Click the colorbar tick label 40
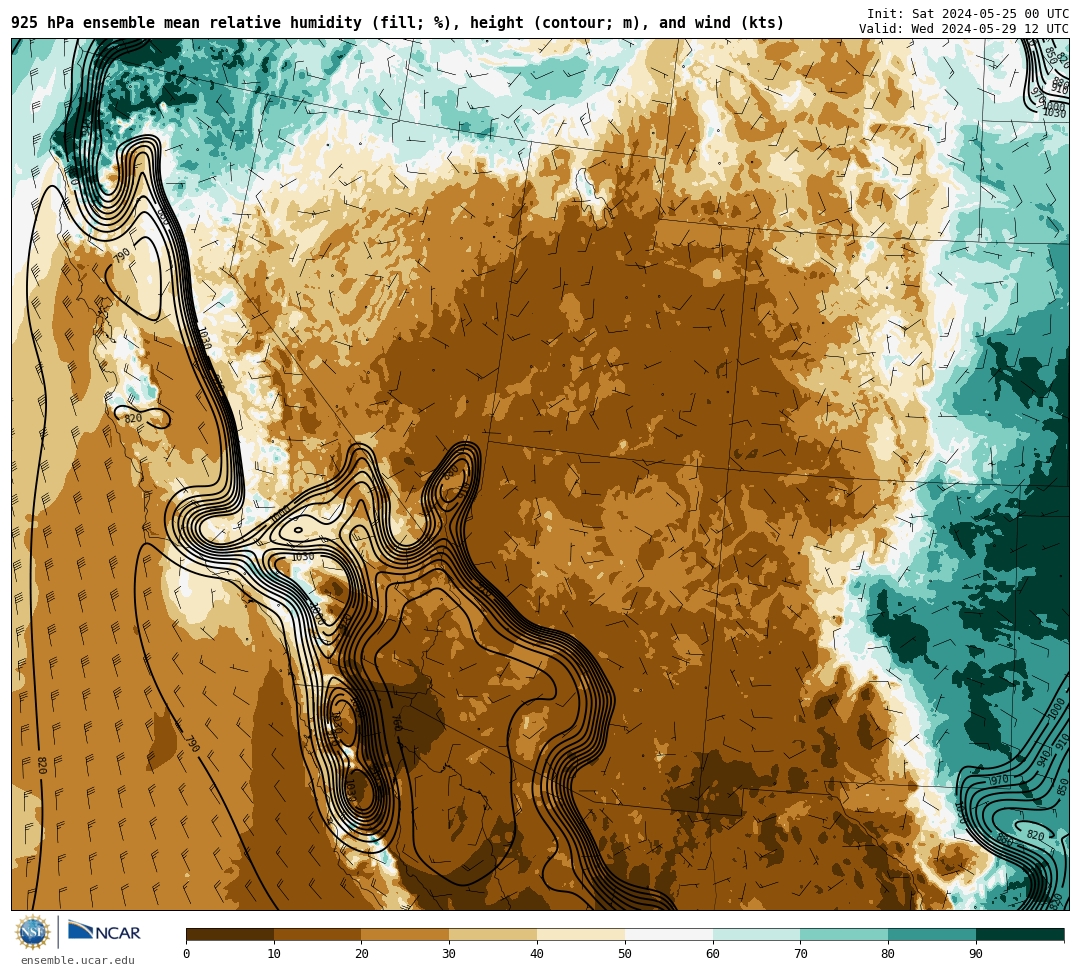 pyautogui.click(x=537, y=954)
